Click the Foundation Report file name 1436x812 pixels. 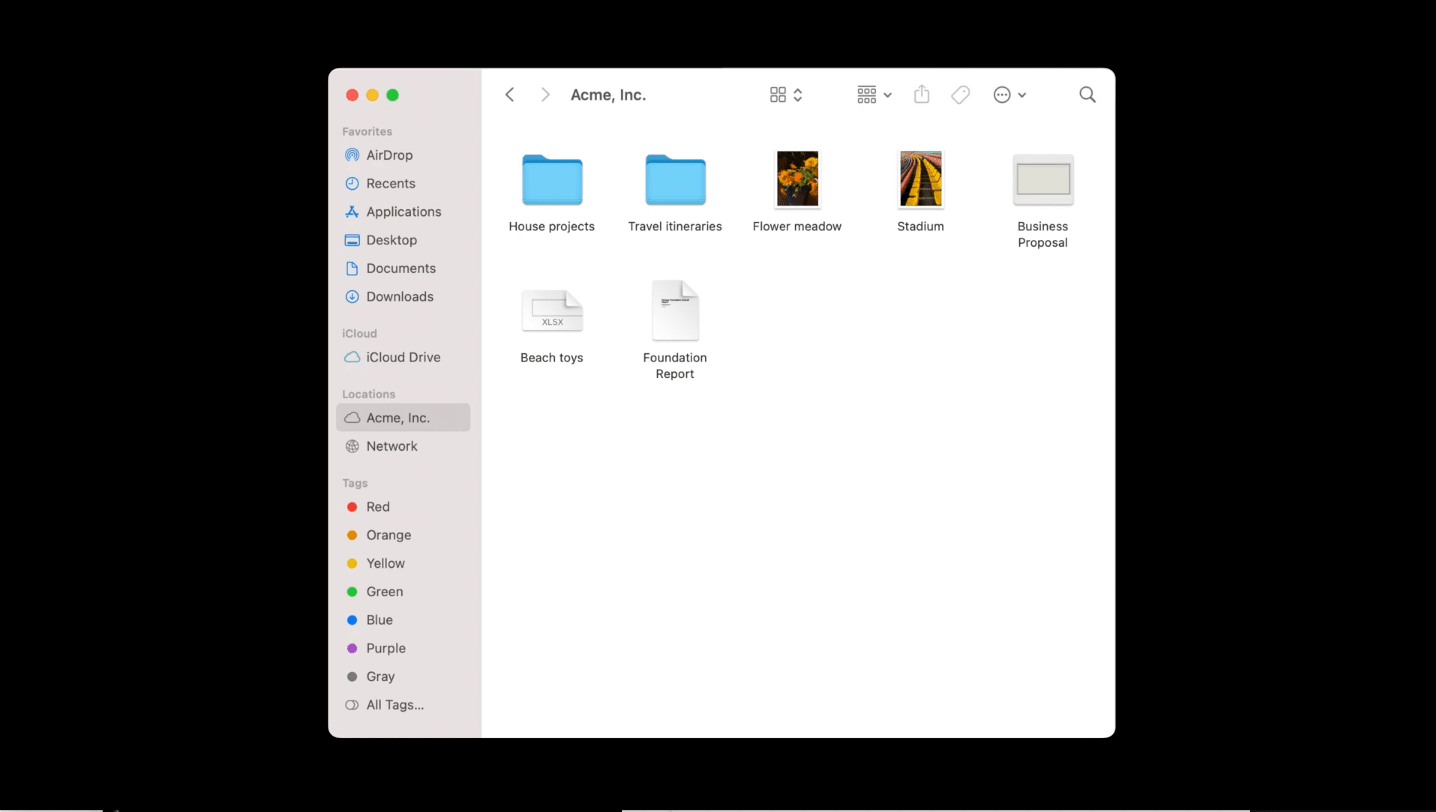(675, 366)
